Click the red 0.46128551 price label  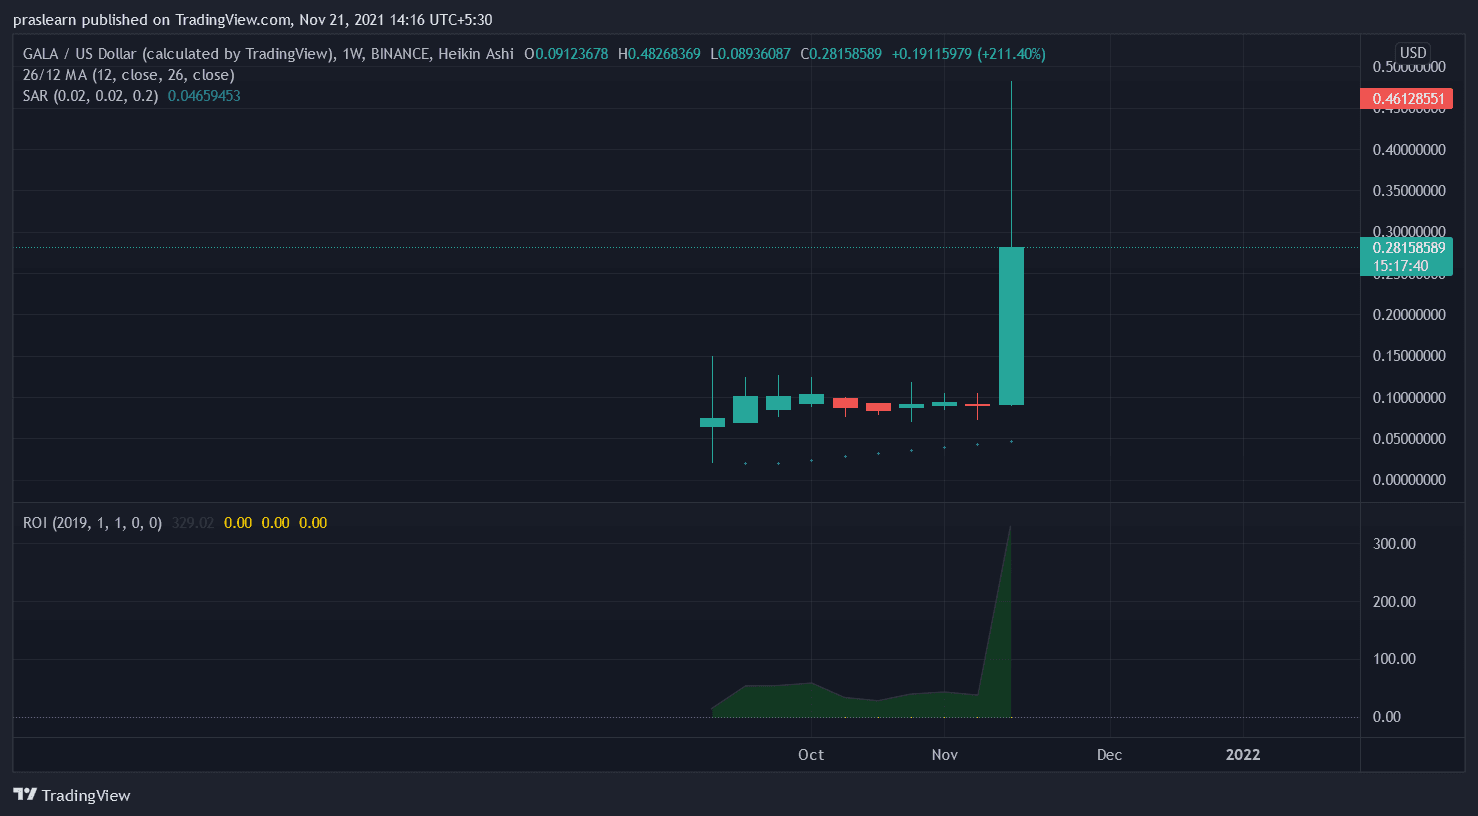[1406, 99]
